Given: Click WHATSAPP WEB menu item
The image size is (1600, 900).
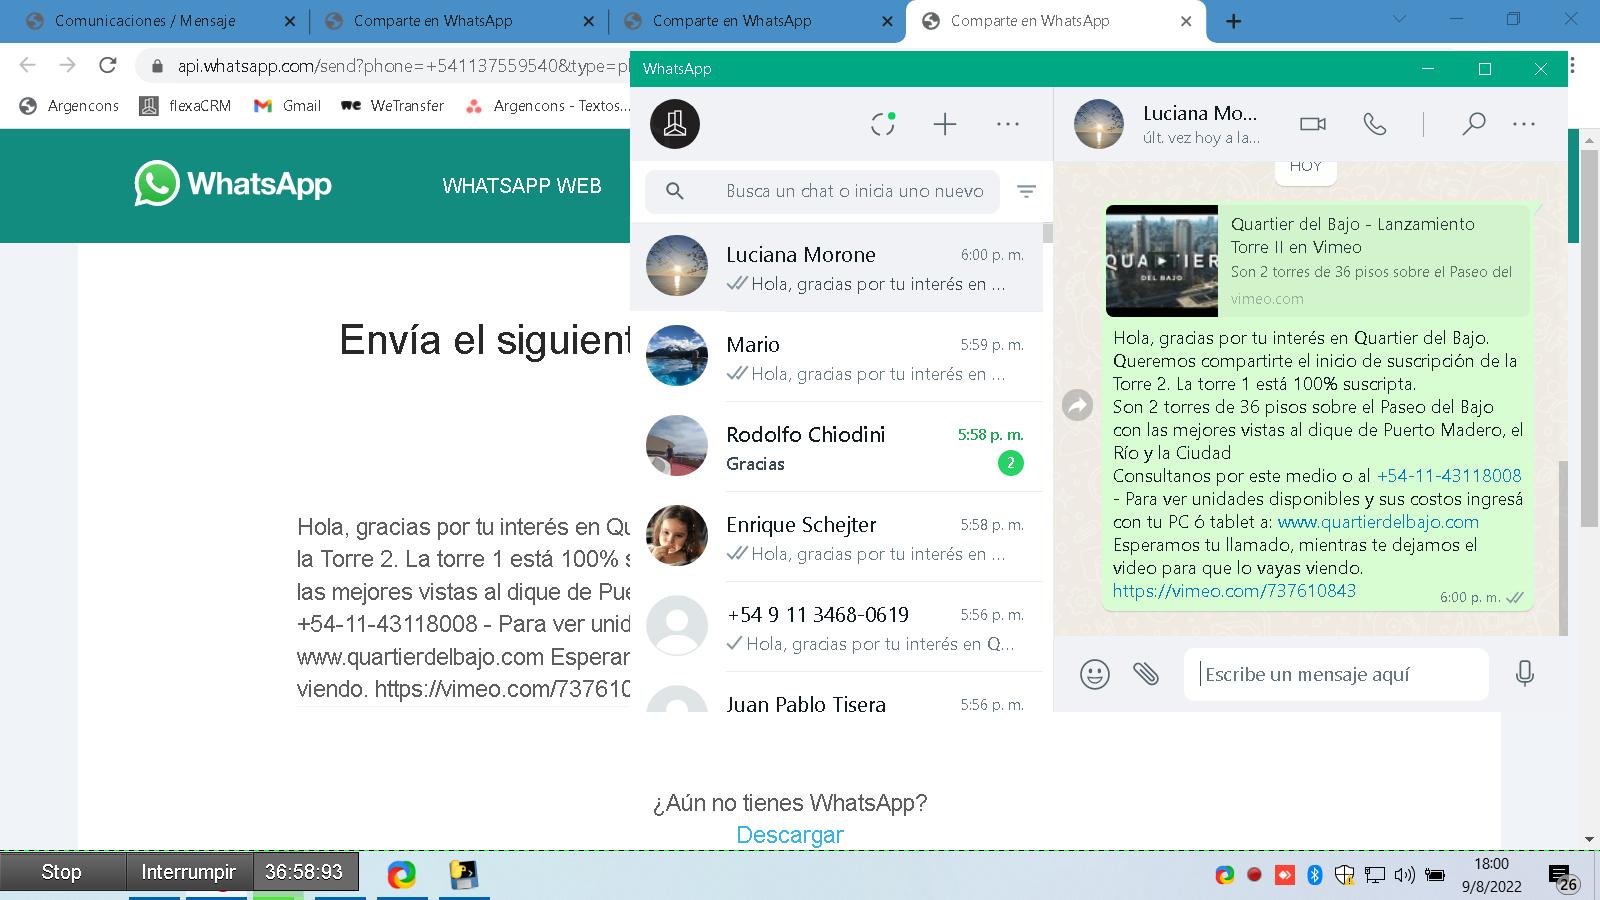Looking at the screenshot, I should tap(522, 186).
